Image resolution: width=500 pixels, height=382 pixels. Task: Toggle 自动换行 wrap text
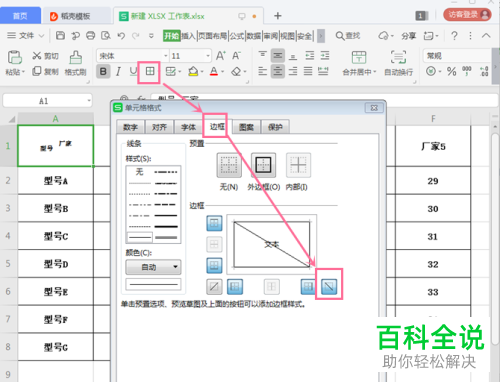398,63
